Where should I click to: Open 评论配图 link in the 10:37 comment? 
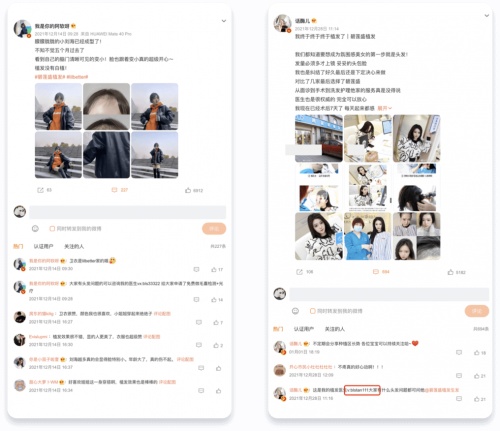pos(185,359)
